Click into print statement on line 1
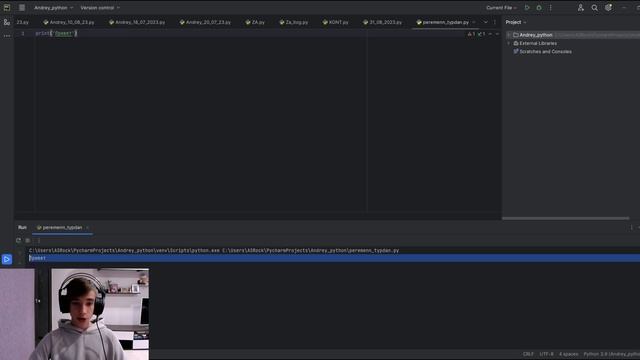This screenshot has height=360, width=640. [56, 33]
